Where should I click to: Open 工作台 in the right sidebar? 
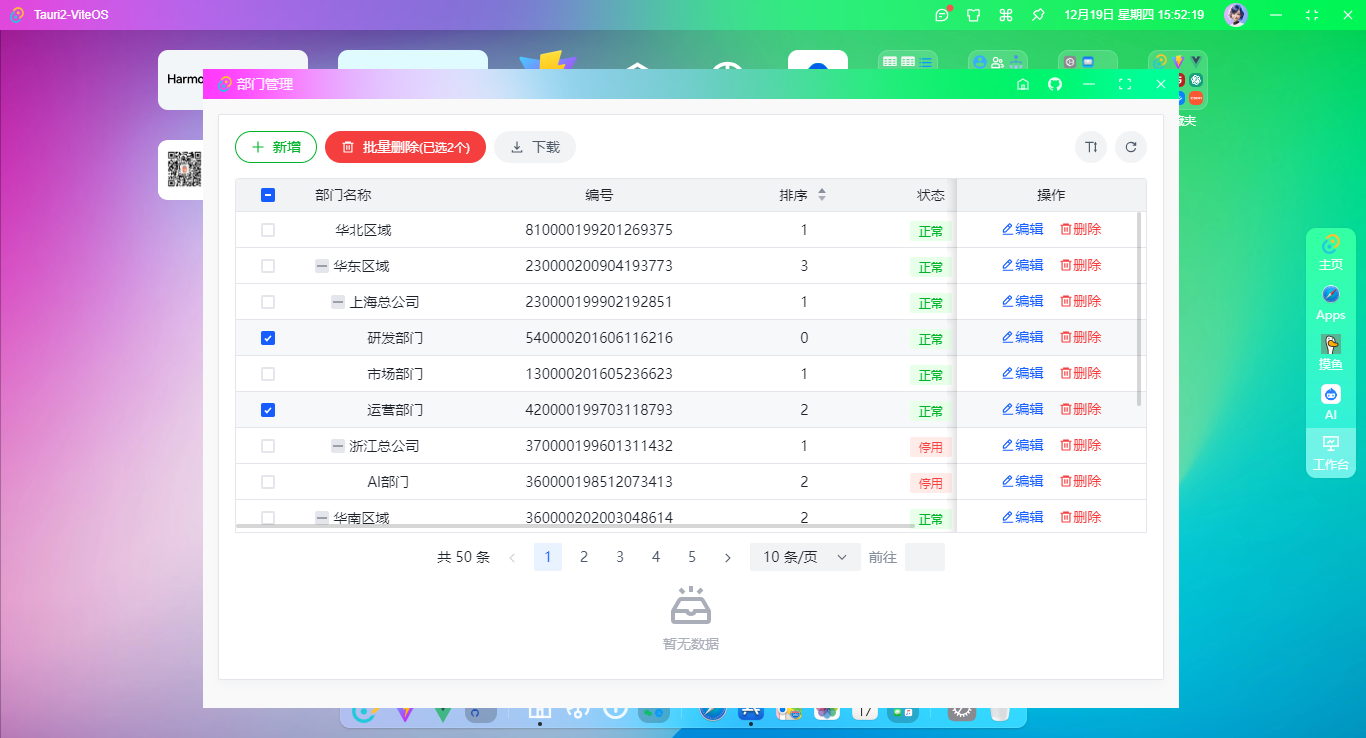click(1330, 453)
